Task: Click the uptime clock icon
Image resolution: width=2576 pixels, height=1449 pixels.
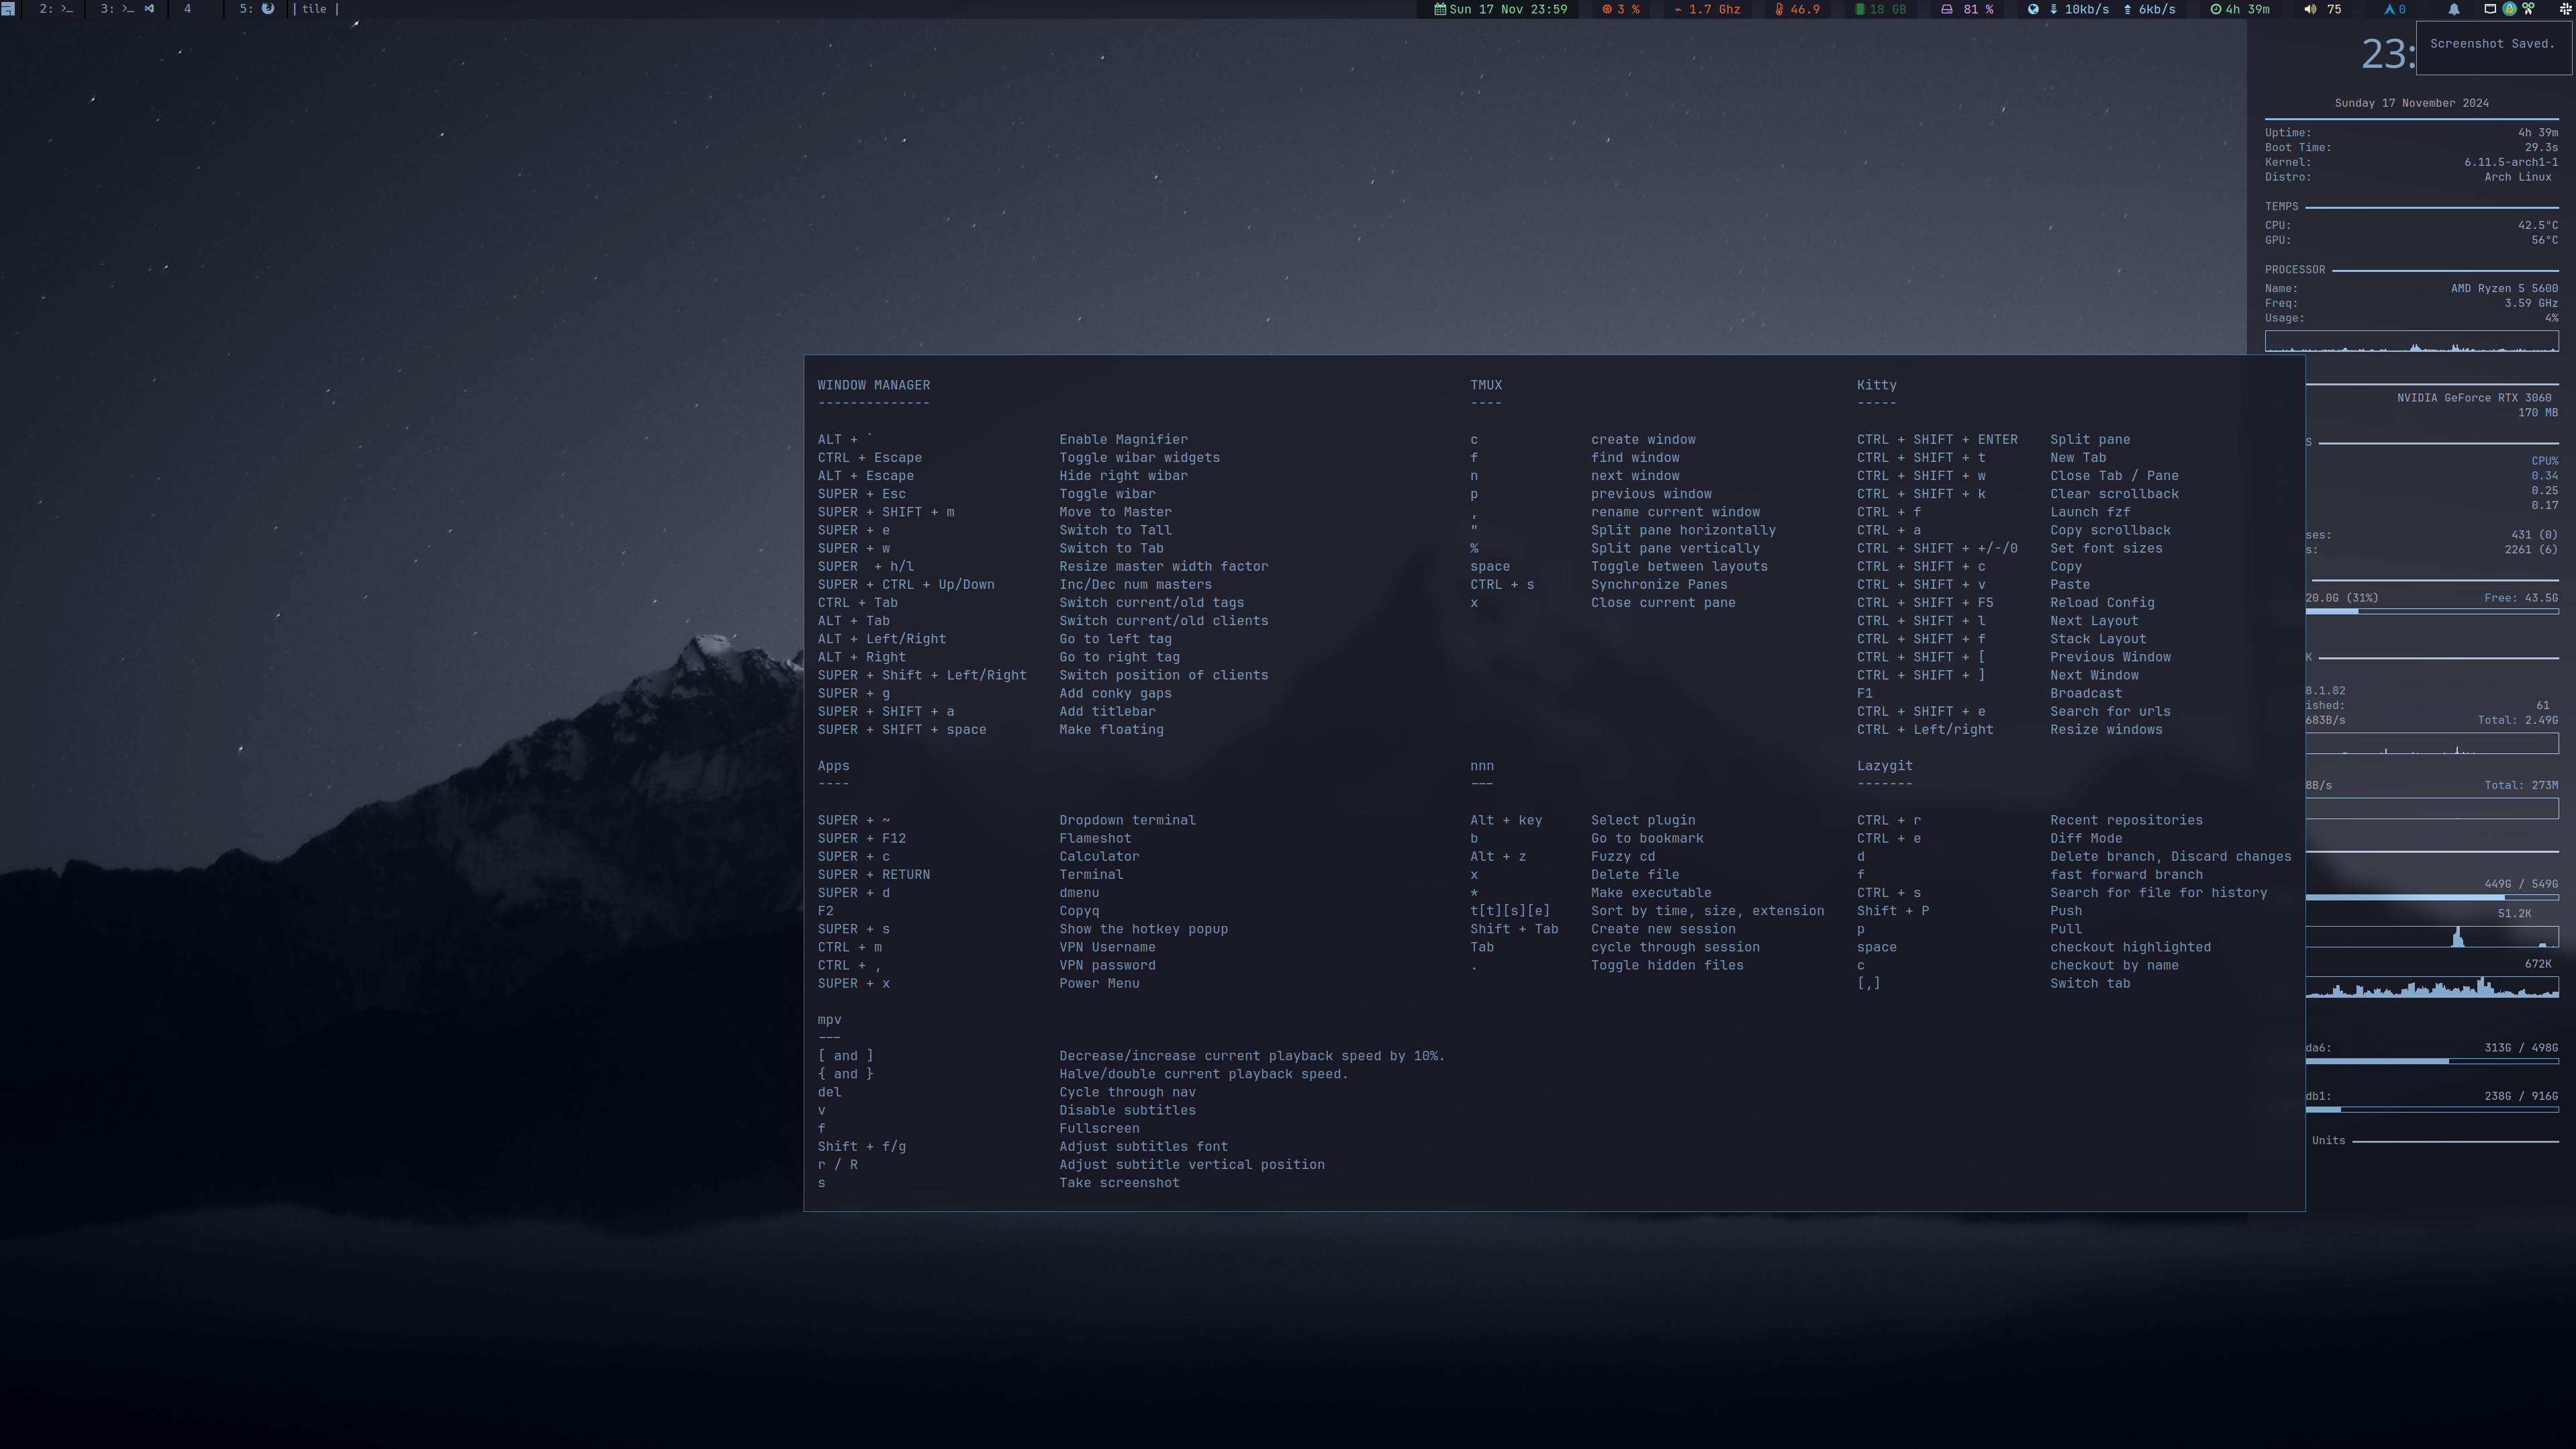Action: [x=2216, y=9]
